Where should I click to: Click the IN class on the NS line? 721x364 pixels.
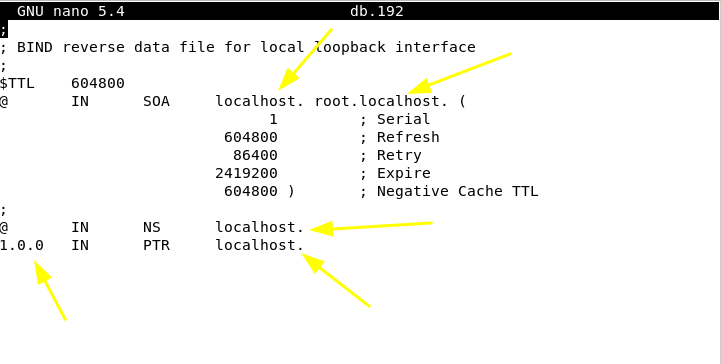pyautogui.click(x=80, y=227)
